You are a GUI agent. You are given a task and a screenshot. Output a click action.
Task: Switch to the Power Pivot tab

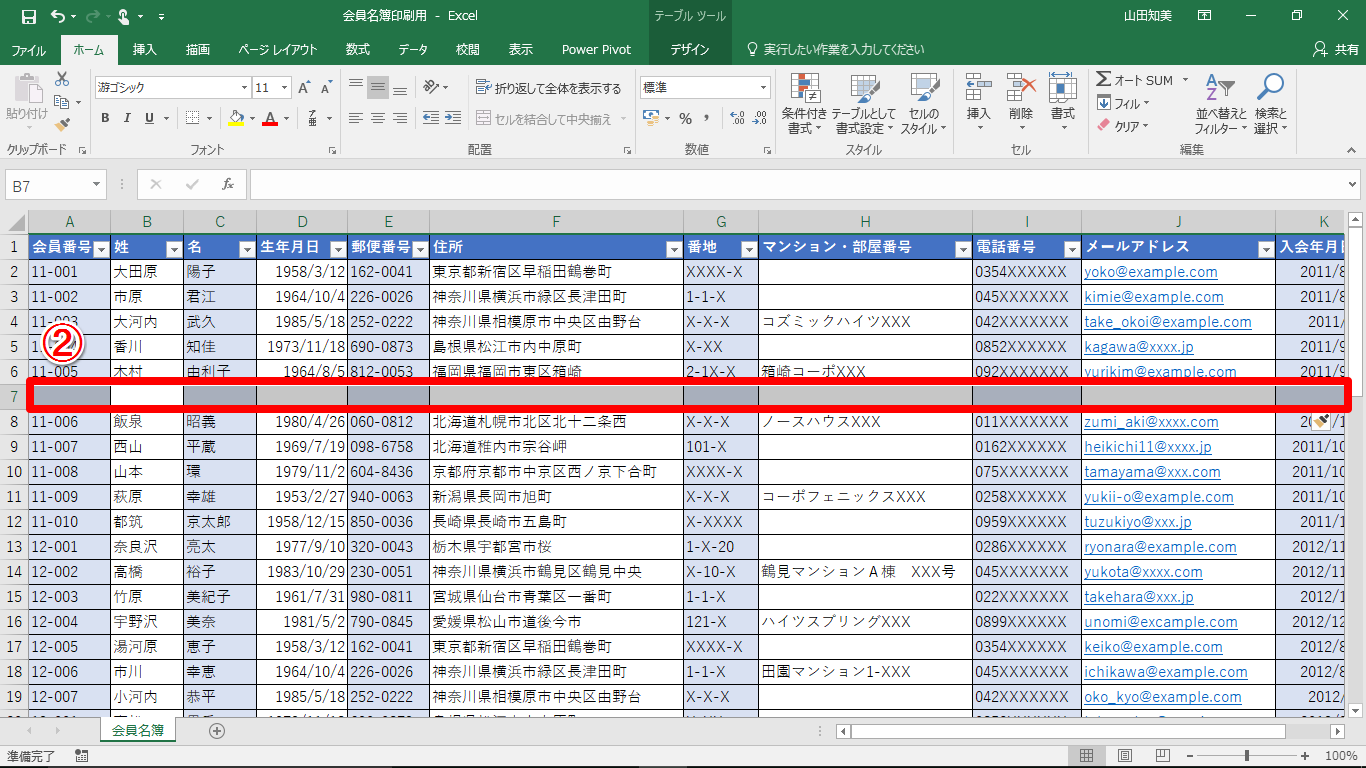click(596, 49)
